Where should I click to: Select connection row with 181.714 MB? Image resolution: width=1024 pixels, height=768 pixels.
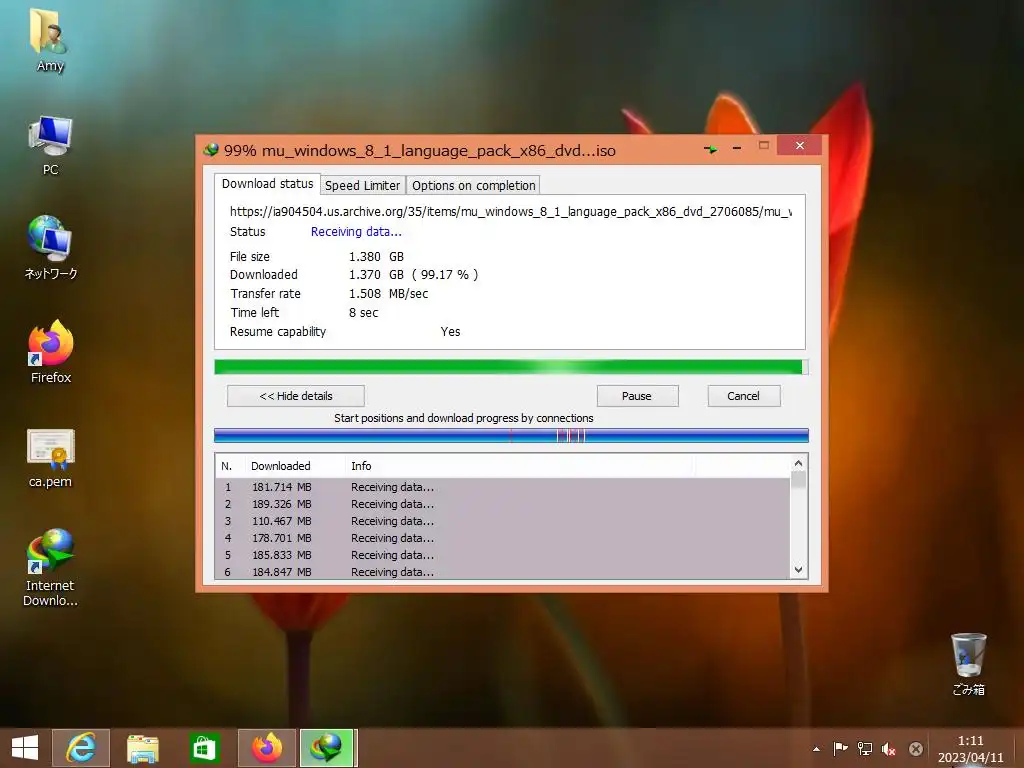coord(503,487)
